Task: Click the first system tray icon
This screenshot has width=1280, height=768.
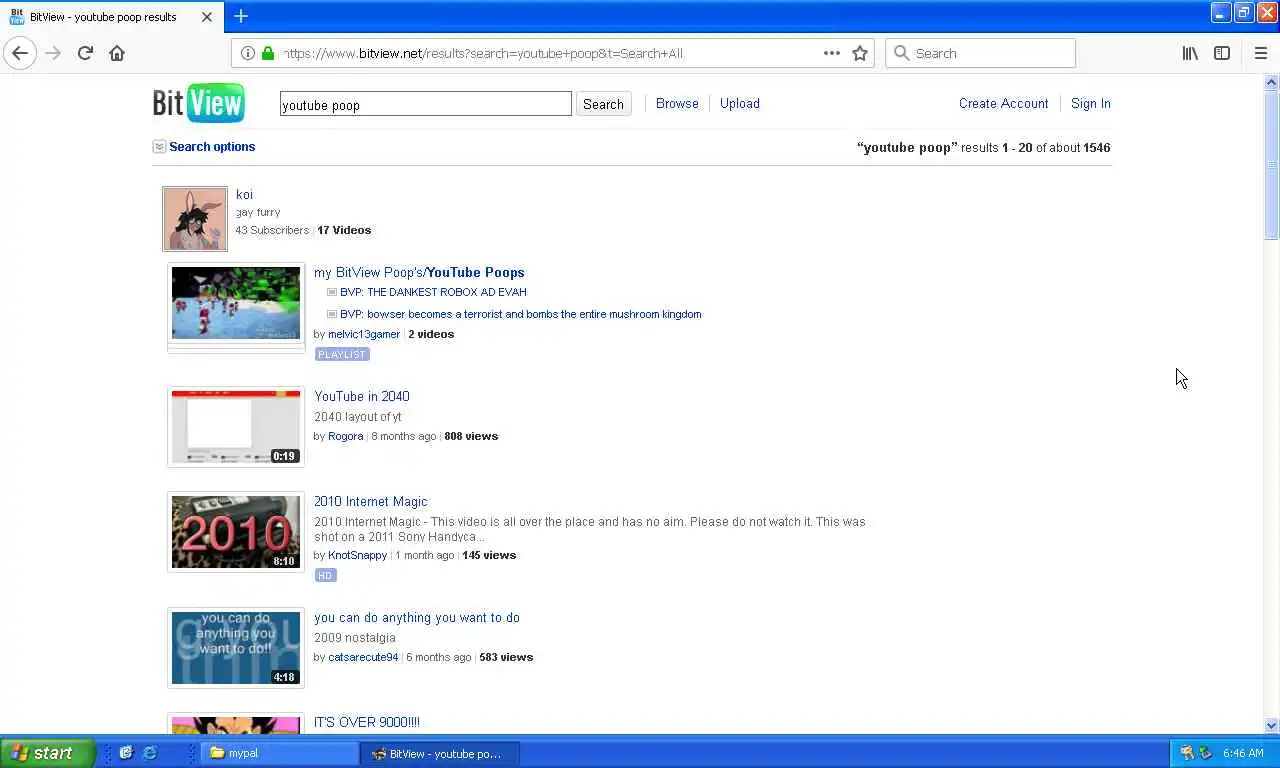Action: pyautogui.click(x=1187, y=753)
